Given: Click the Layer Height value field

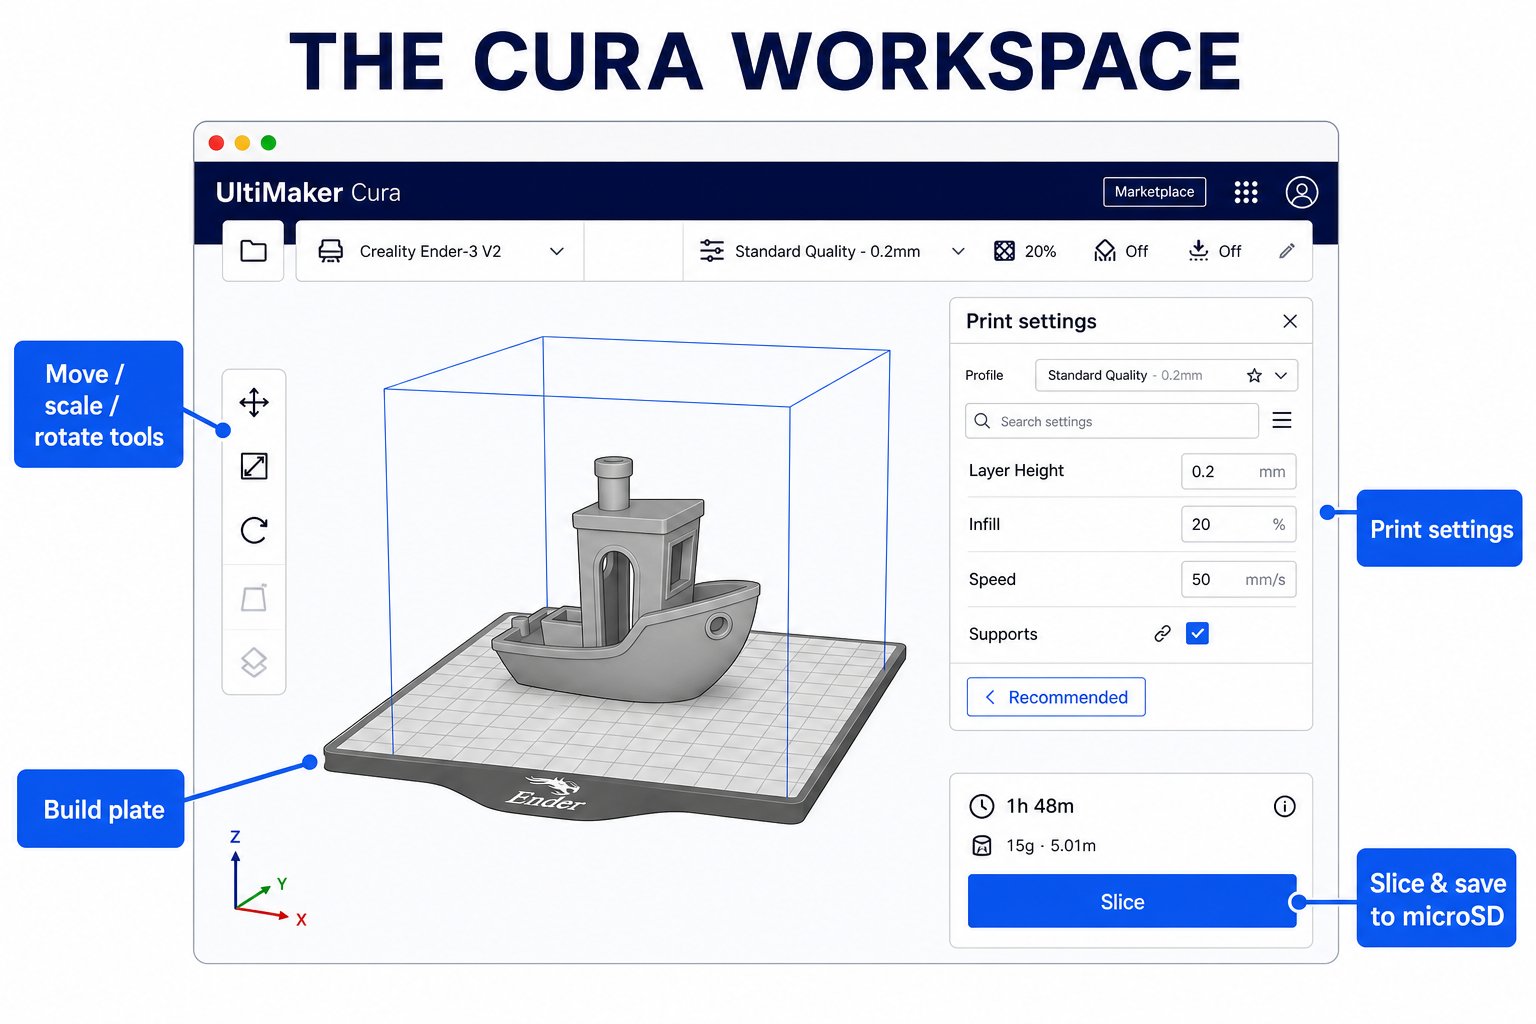Looking at the screenshot, I should pyautogui.click(x=1238, y=471).
